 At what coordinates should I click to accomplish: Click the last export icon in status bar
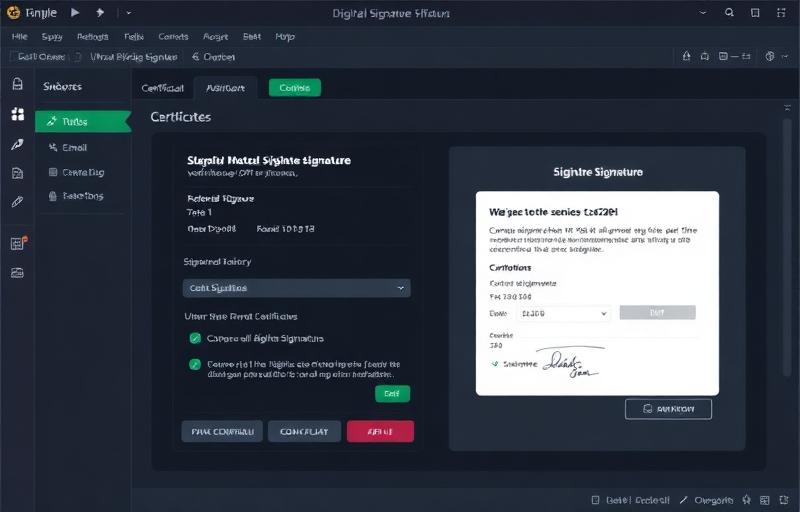click(x=784, y=500)
